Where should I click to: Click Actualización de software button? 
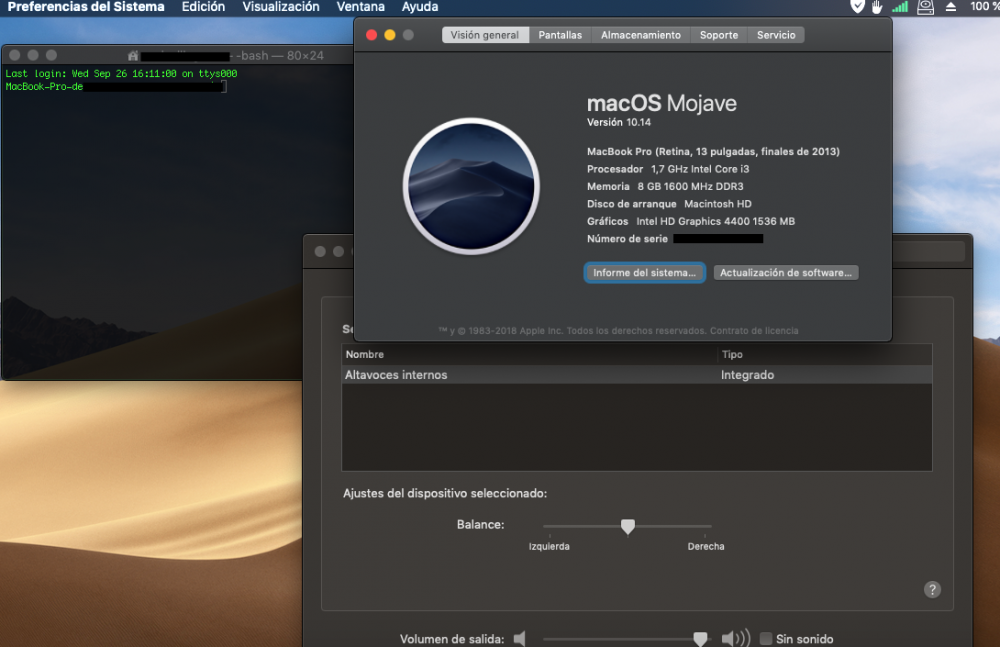[786, 272]
